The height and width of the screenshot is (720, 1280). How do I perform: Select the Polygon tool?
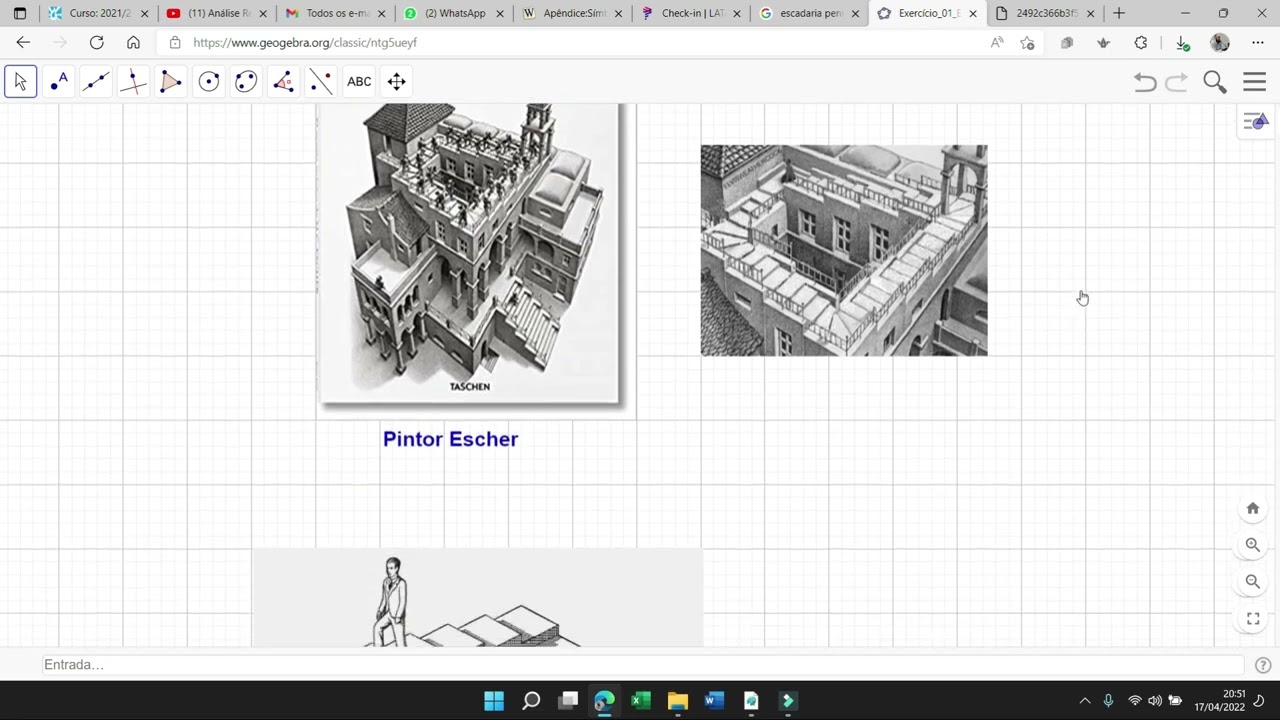pos(171,82)
